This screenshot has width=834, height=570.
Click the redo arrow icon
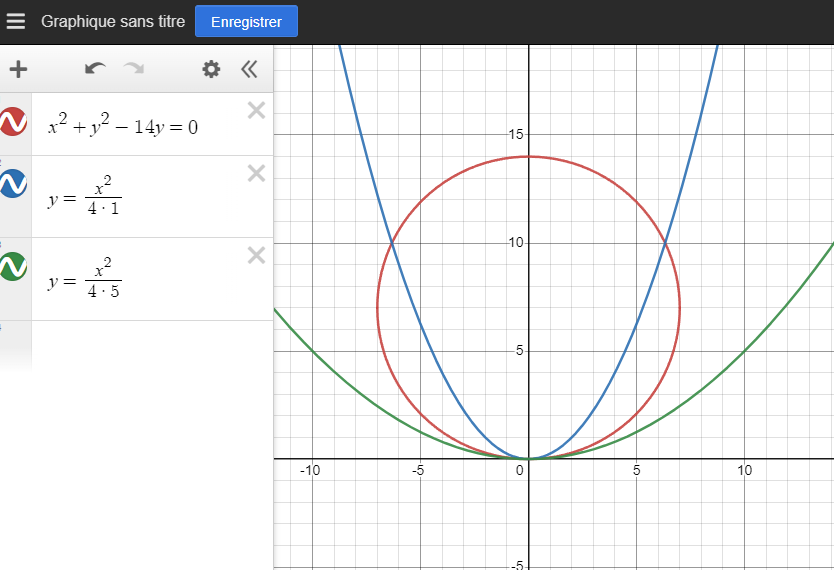click(134, 69)
